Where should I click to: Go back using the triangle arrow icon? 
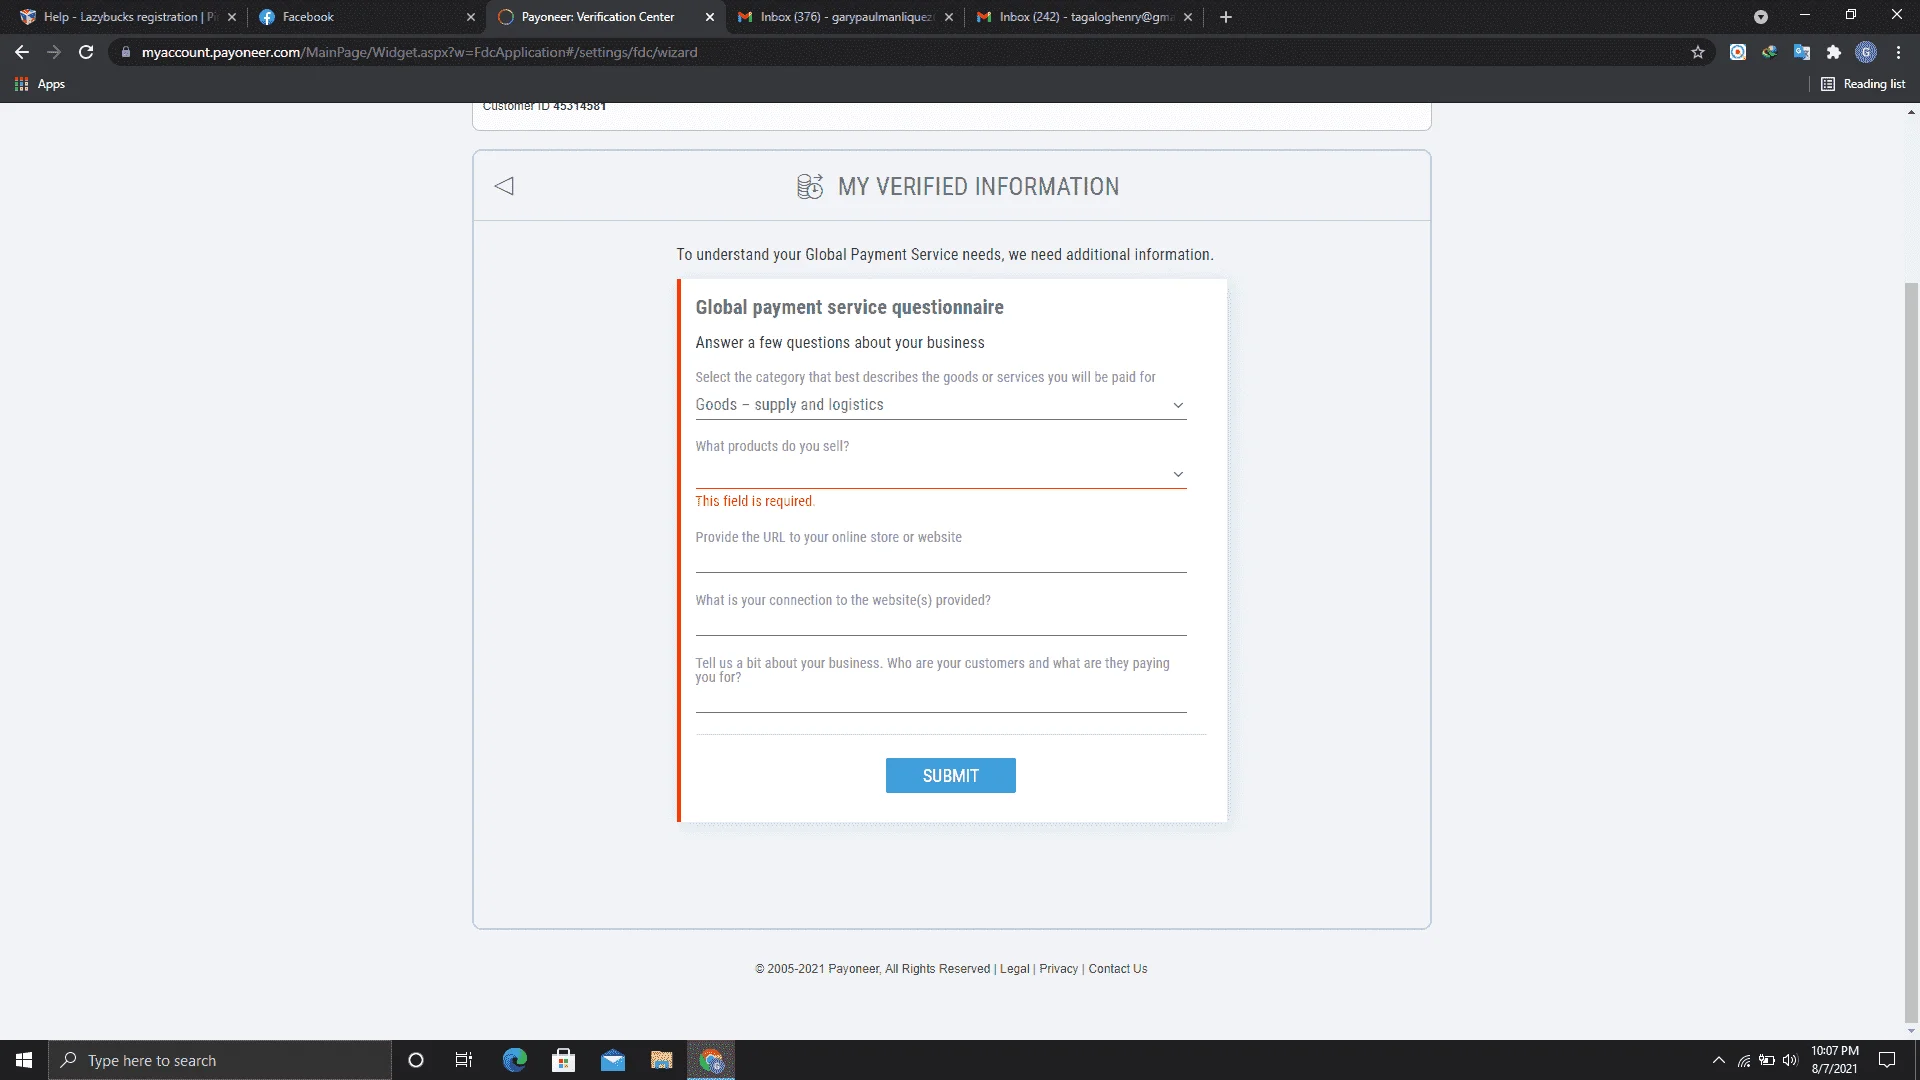tap(504, 186)
